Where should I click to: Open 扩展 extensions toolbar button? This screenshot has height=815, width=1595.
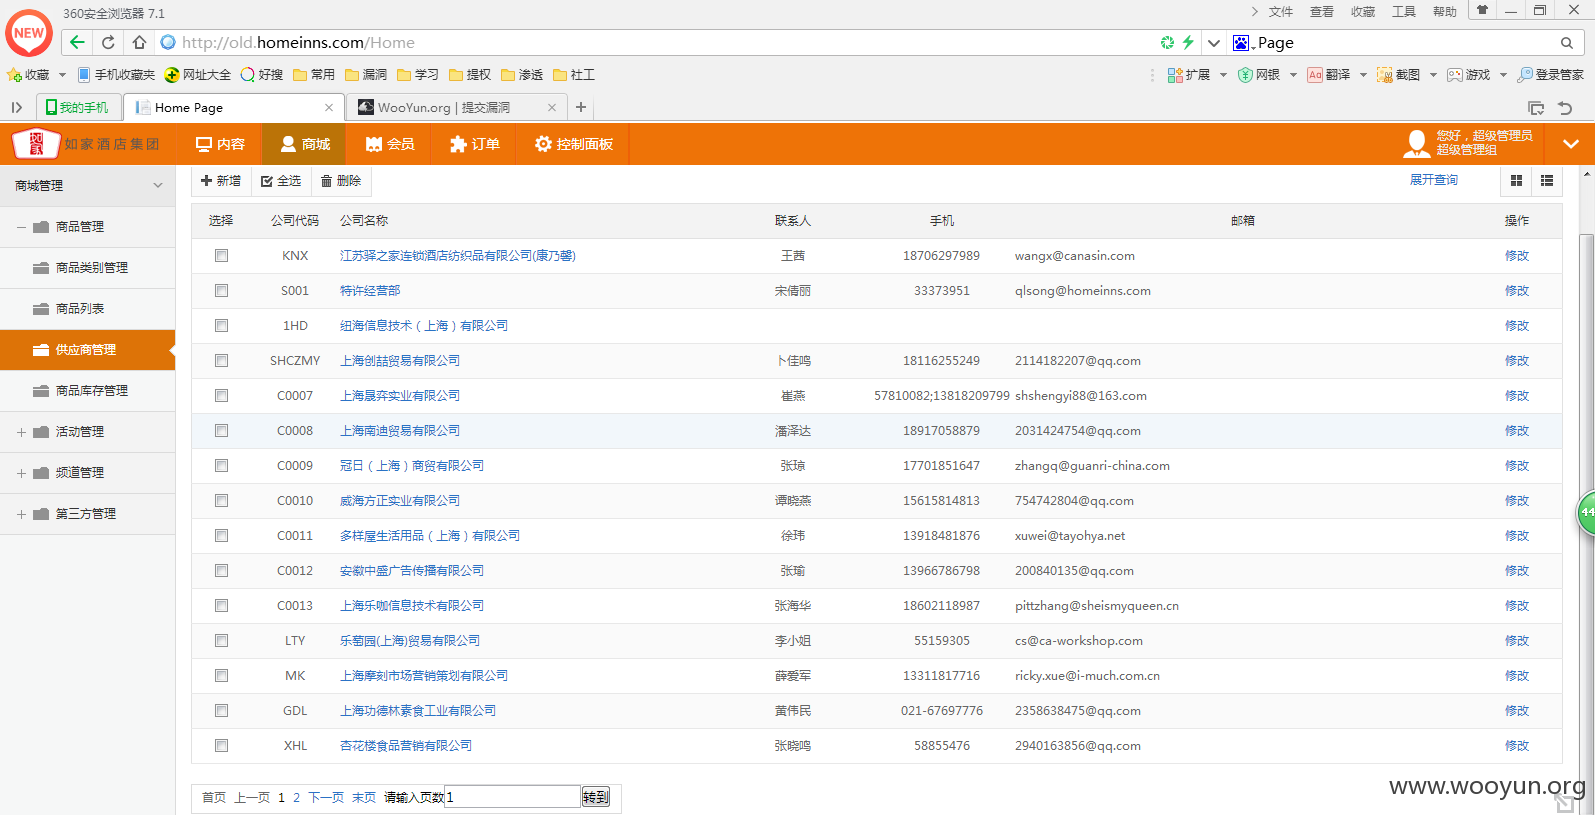[1189, 75]
